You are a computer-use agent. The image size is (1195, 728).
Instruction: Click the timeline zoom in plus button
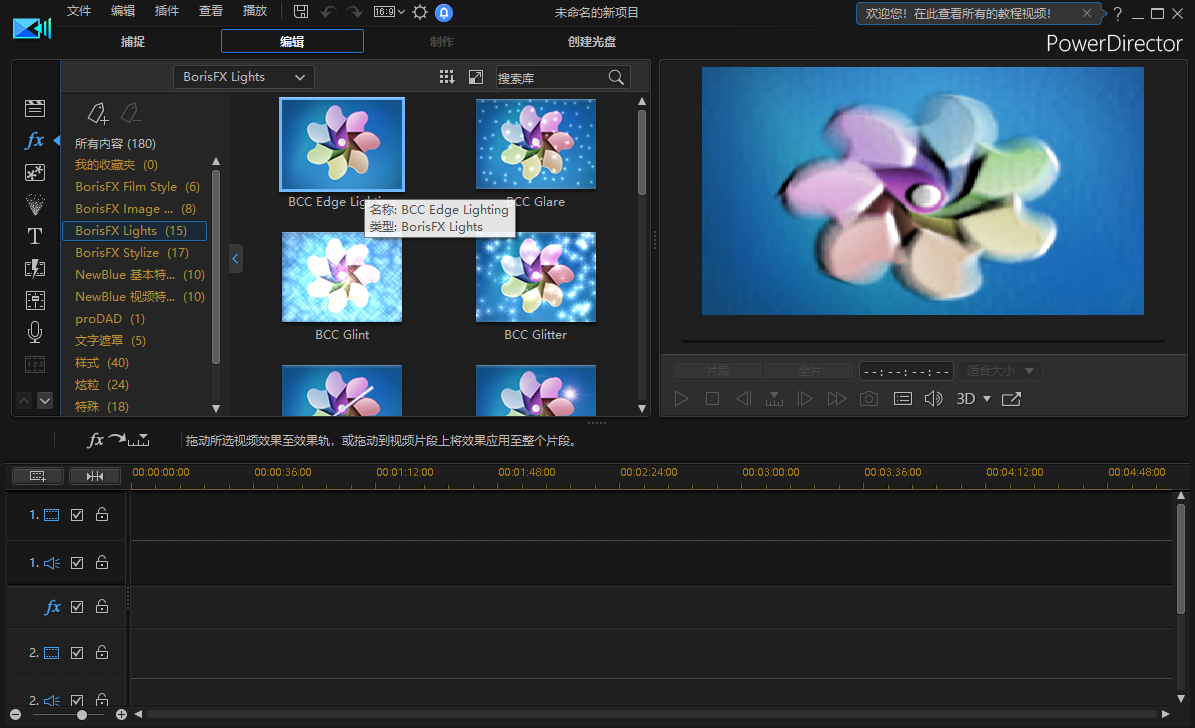coord(121,714)
